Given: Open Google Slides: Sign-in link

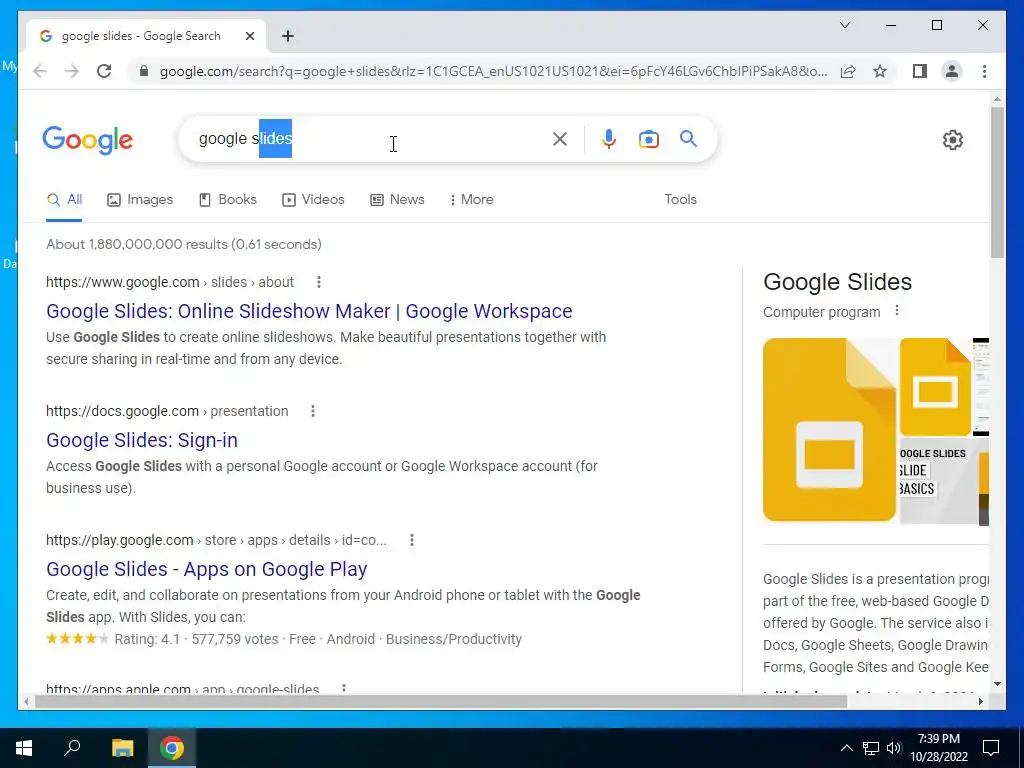Looking at the screenshot, I should coord(142,440).
